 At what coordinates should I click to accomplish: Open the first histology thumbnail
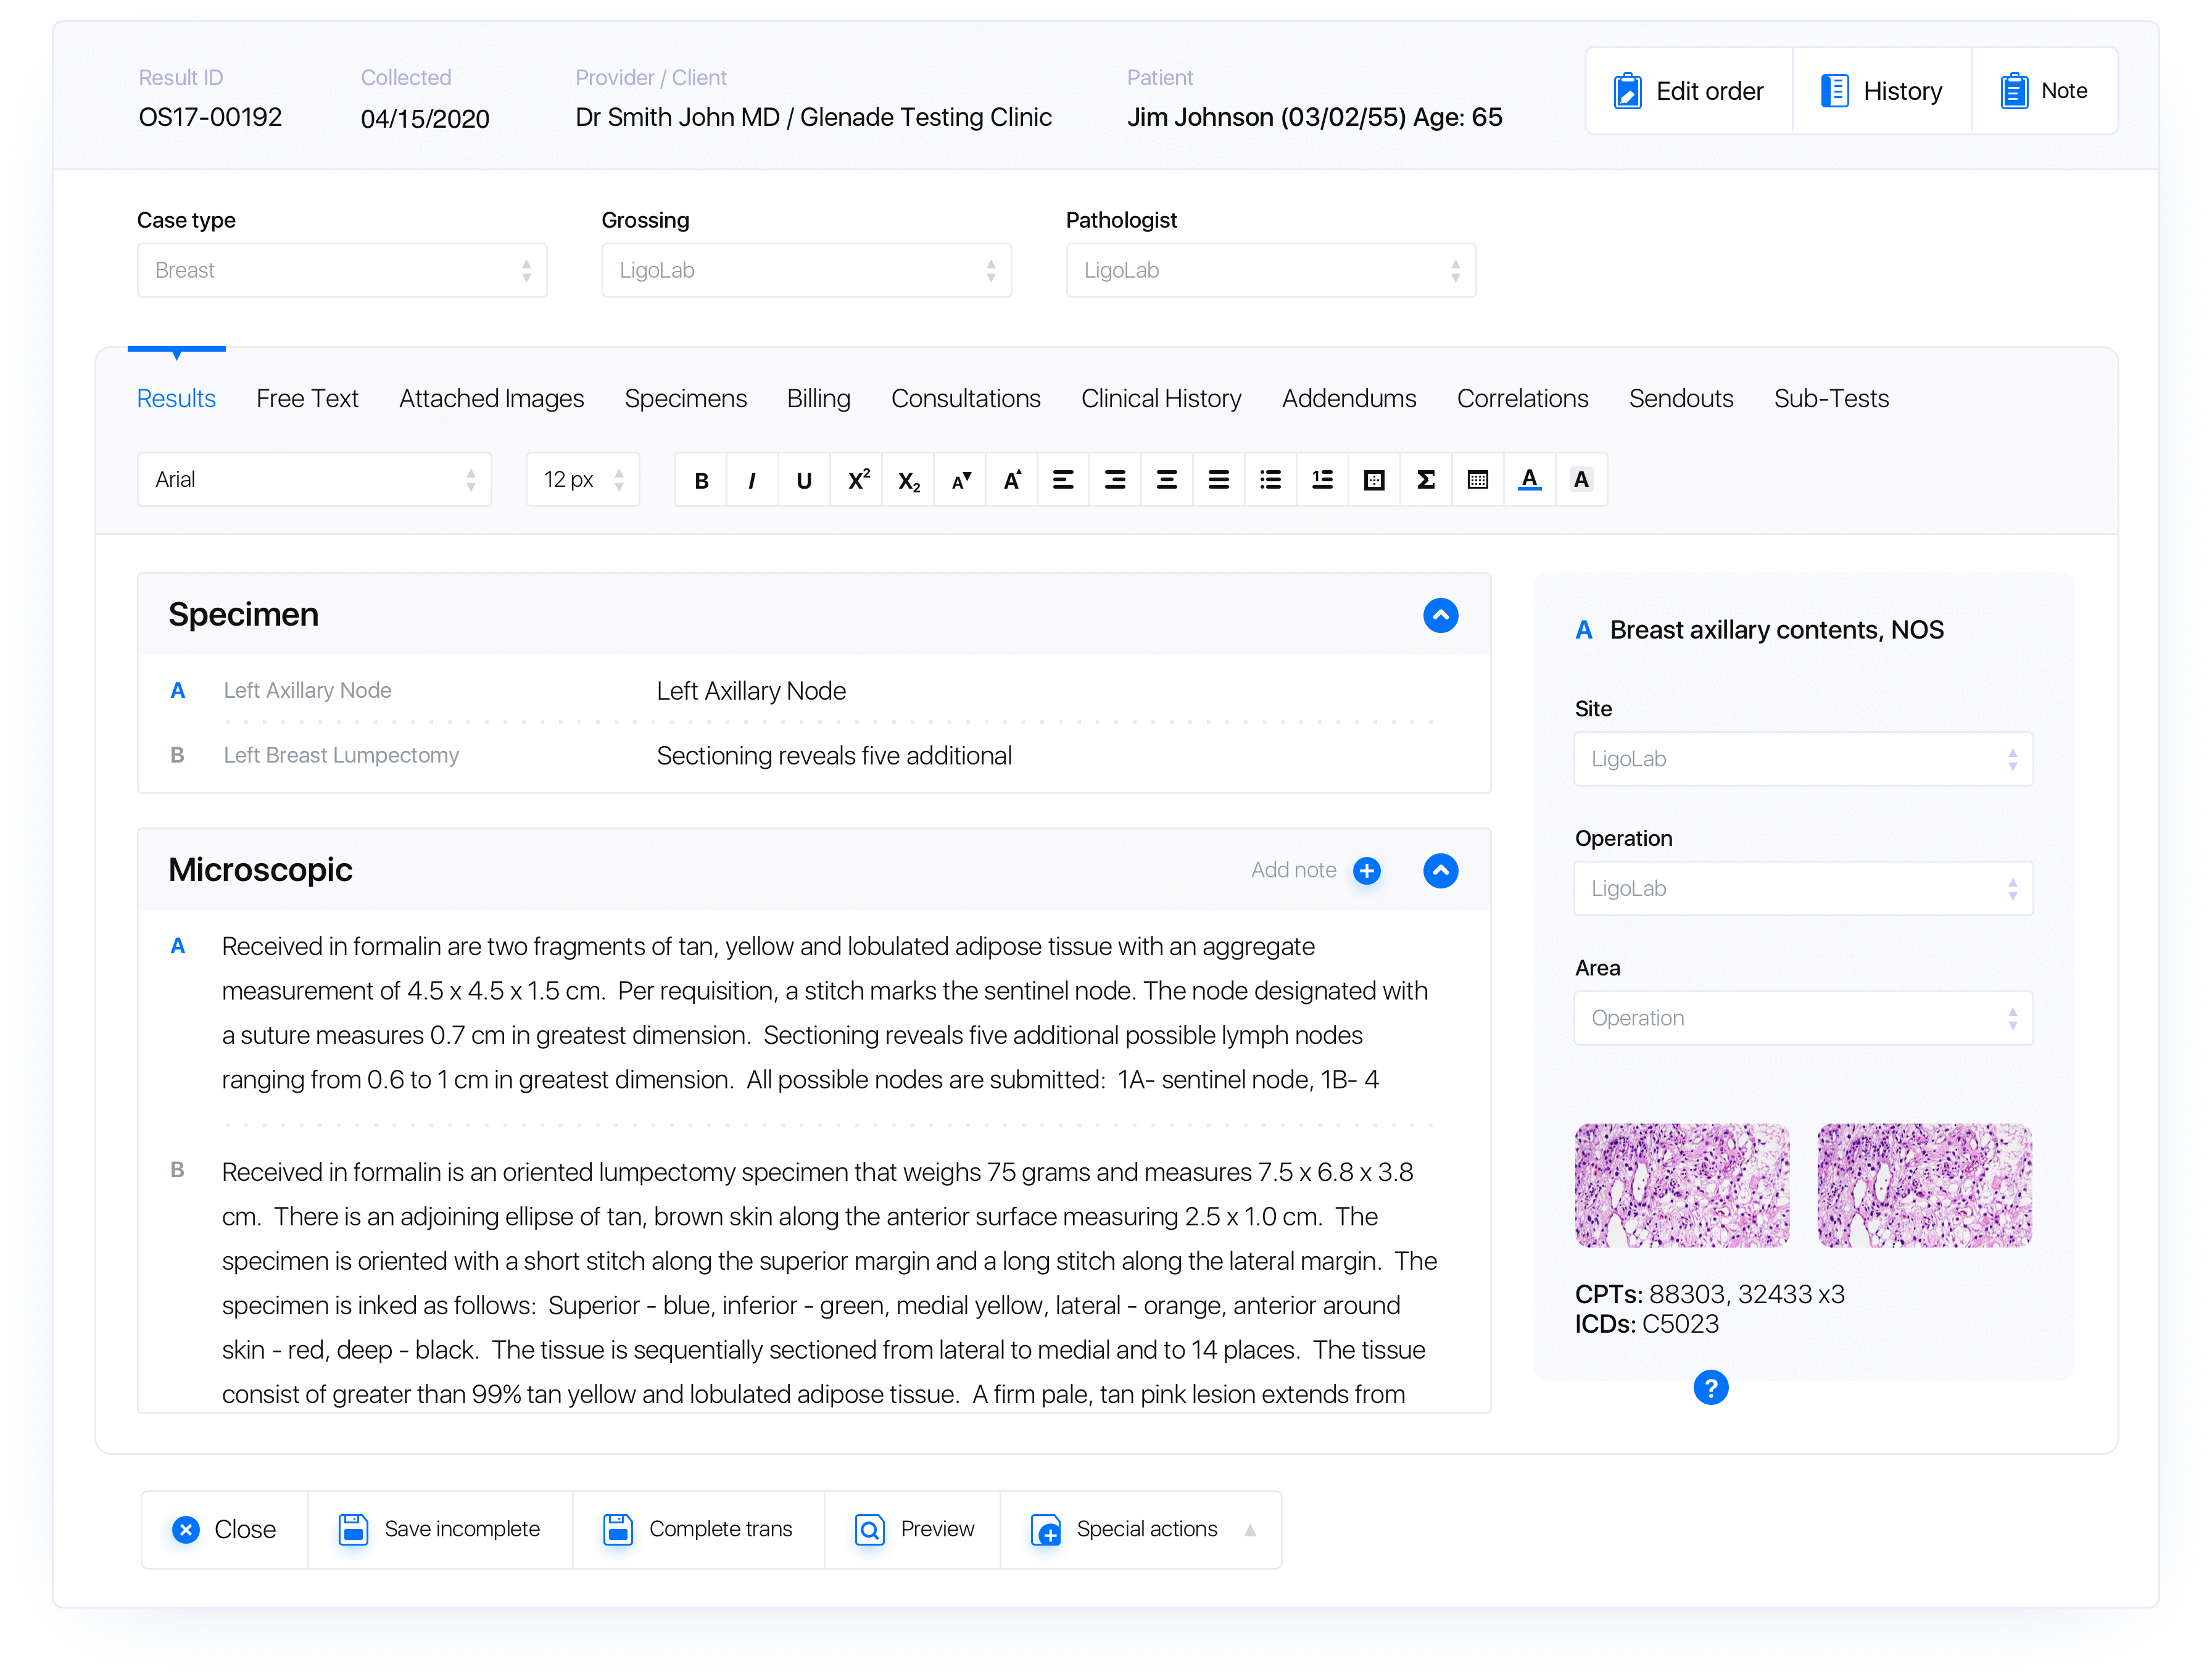tap(1682, 1186)
